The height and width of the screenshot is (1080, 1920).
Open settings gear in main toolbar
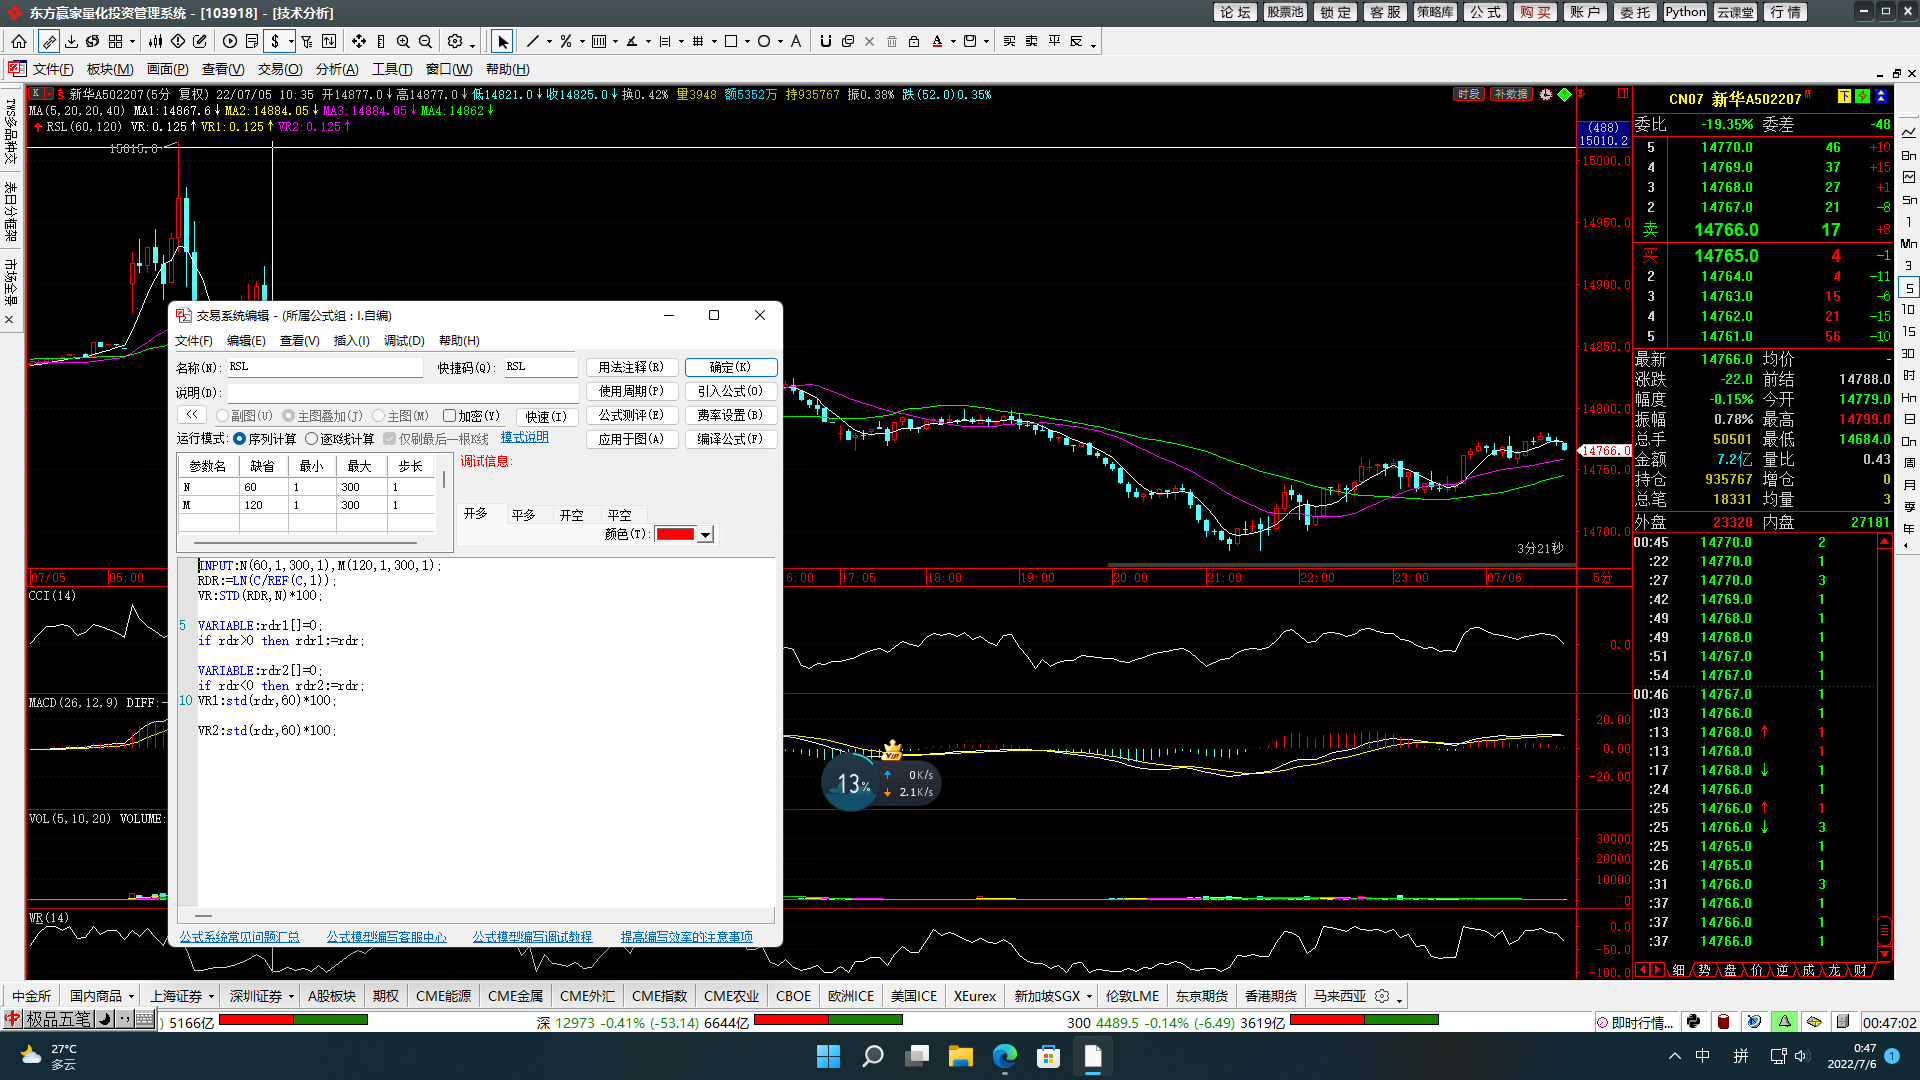[455, 41]
